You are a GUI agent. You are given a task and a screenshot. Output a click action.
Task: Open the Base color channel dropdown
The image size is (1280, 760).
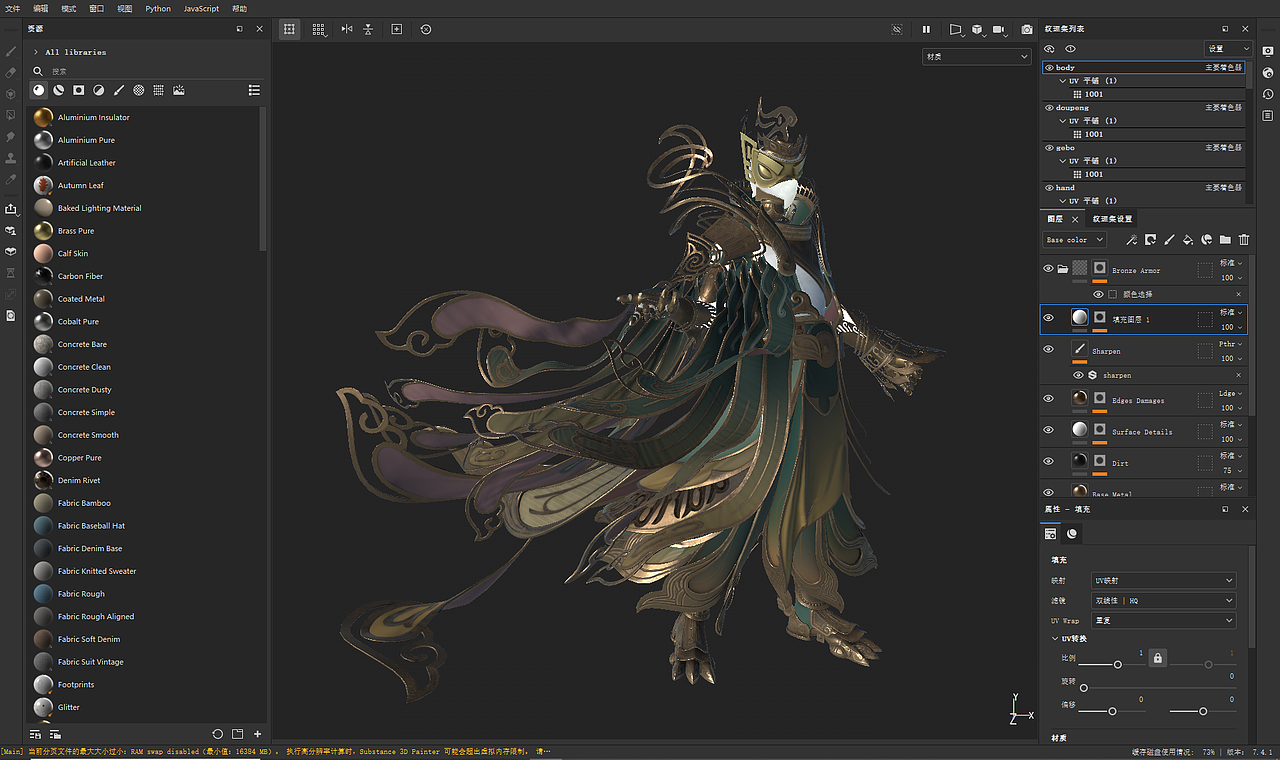(x=1074, y=240)
